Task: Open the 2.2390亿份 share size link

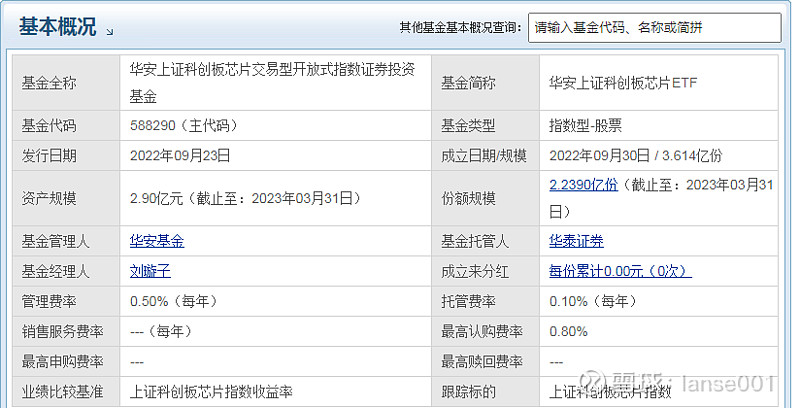Action: 583,185
